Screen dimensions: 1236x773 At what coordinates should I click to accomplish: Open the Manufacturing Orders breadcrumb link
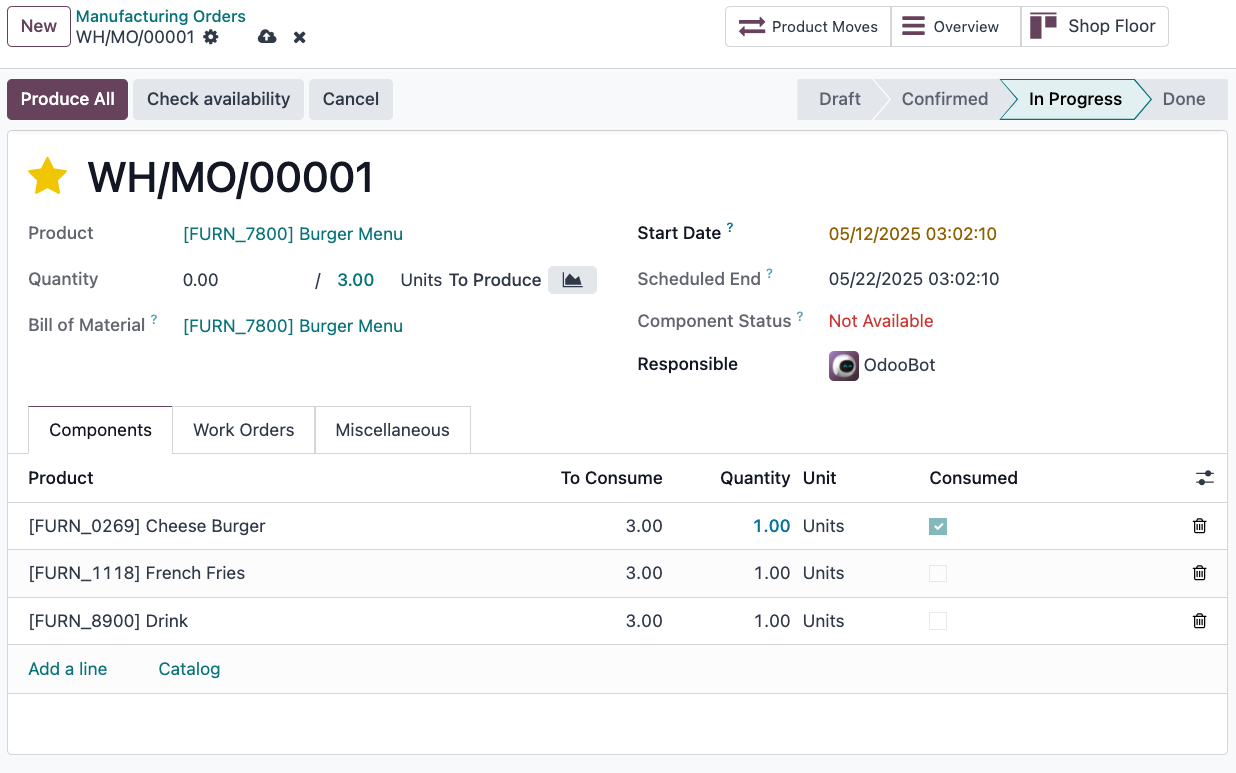click(x=160, y=16)
